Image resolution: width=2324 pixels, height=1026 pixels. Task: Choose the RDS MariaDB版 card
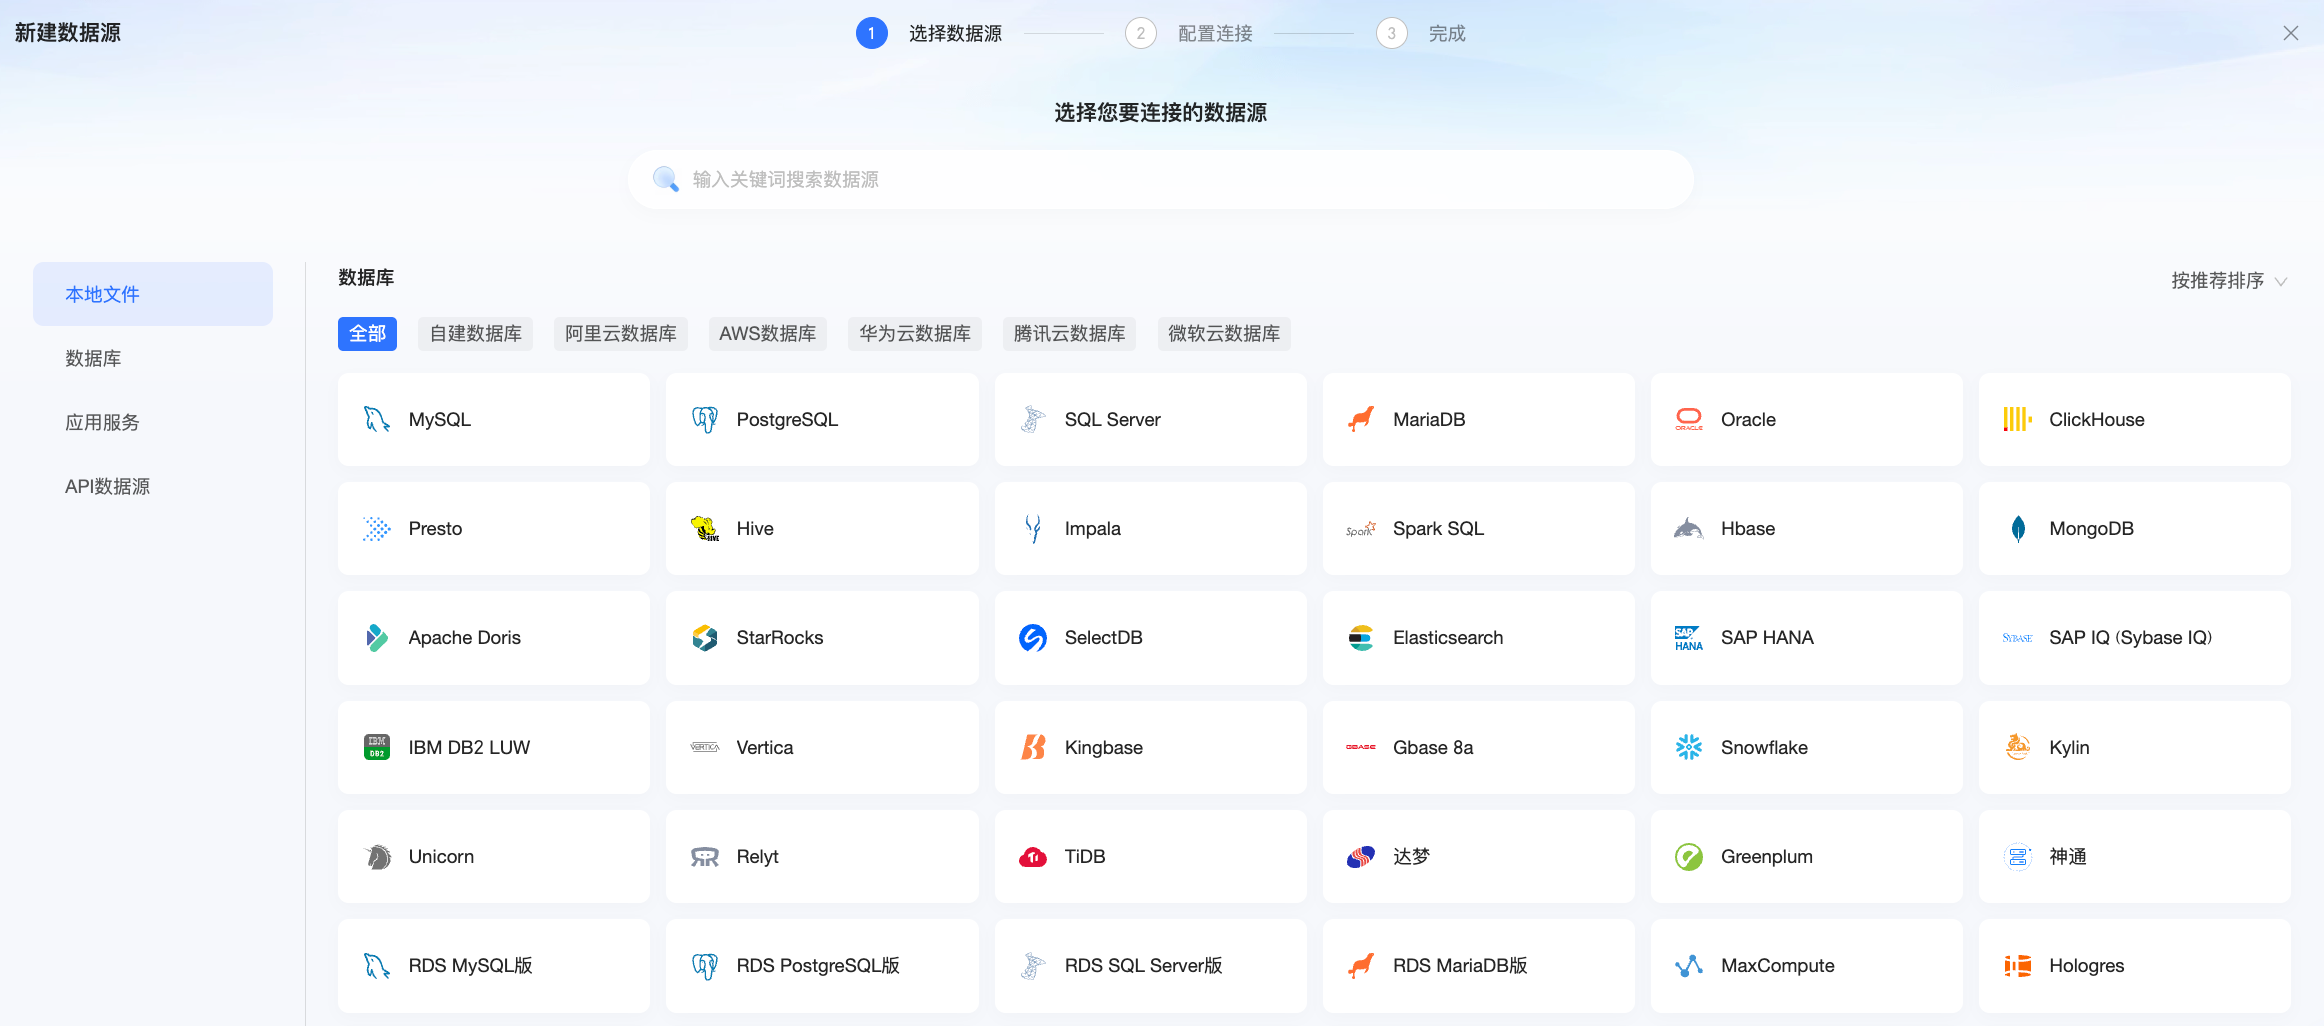pyautogui.click(x=1478, y=966)
